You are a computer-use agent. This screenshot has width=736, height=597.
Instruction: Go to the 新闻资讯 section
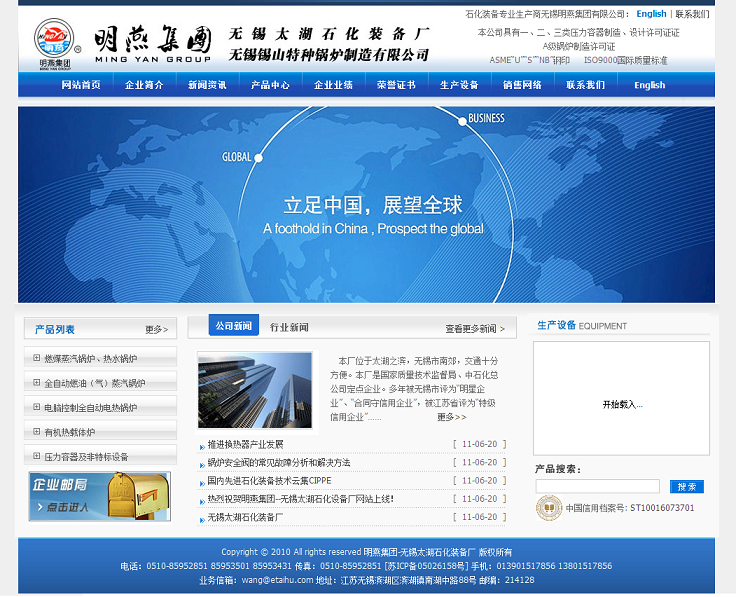coord(207,85)
